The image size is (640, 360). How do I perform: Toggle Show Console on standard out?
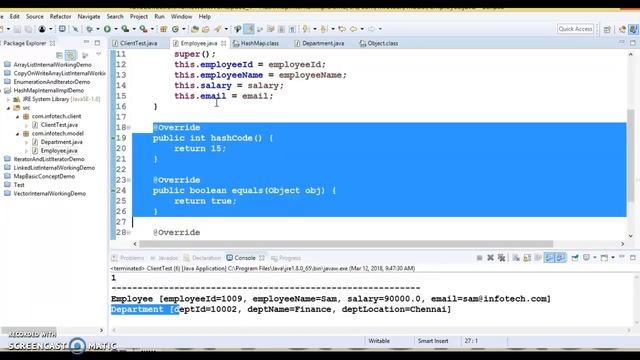pos(549,258)
